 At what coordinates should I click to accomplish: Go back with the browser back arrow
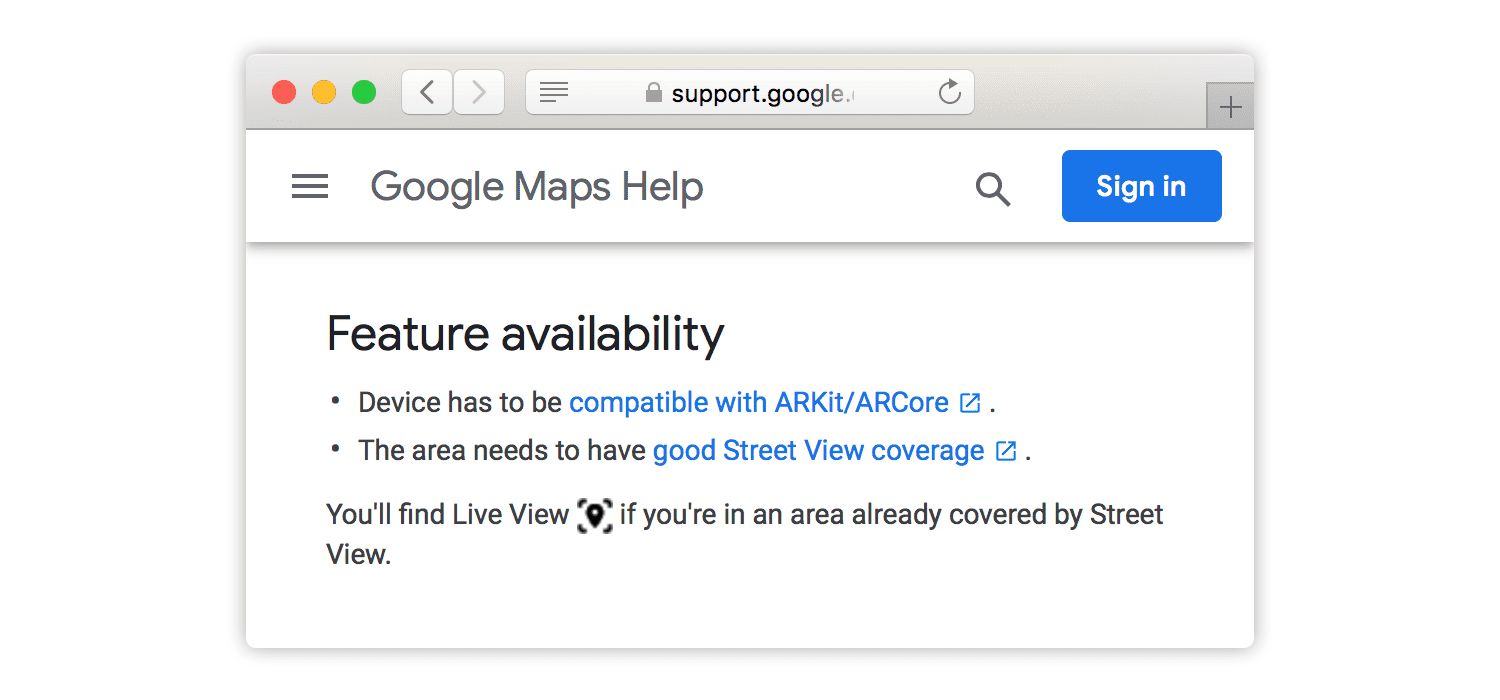[x=427, y=93]
